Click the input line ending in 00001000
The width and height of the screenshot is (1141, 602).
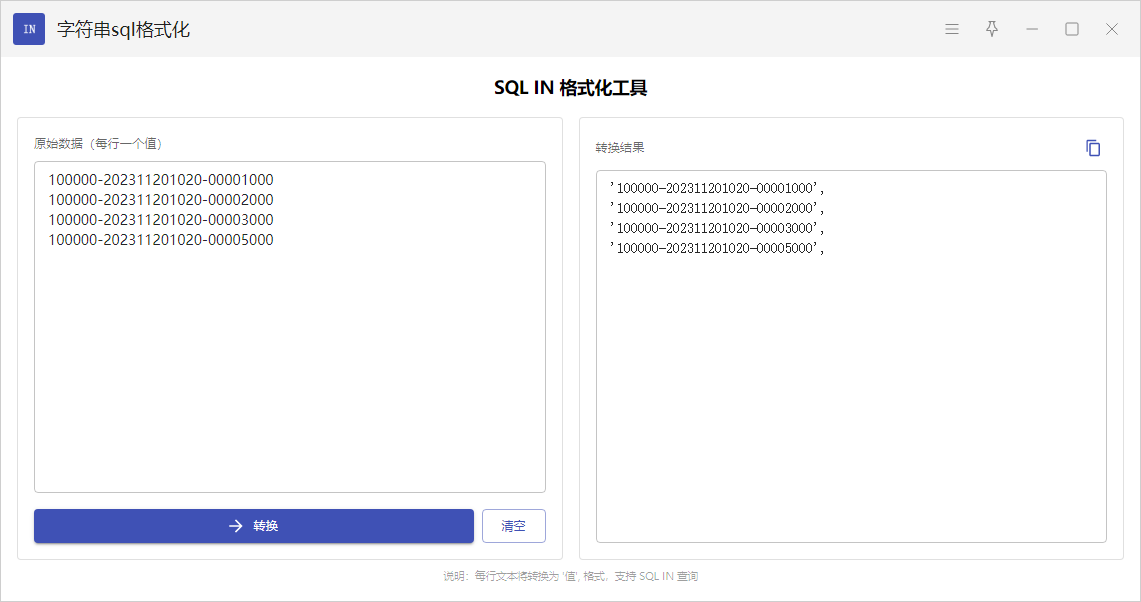pyautogui.click(x=161, y=180)
